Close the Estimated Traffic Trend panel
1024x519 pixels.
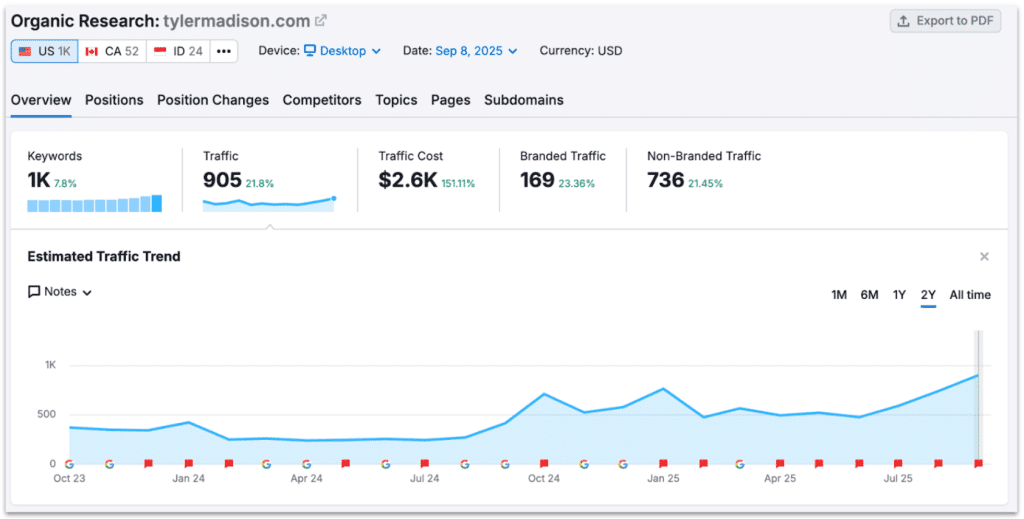tap(984, 257)
